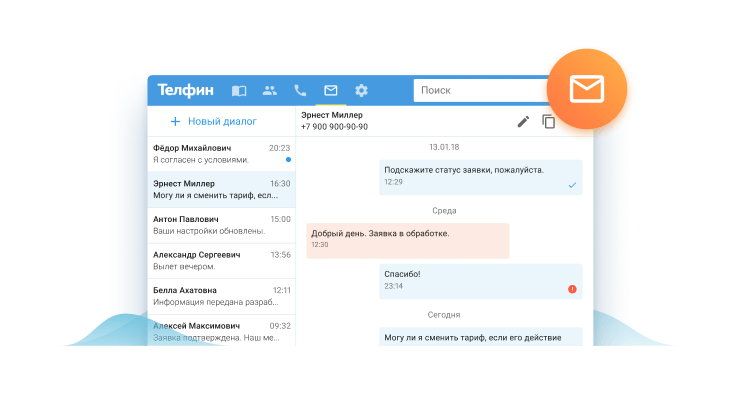Screen dimensions: 749x394
Task: Open the calls phone icon
Action: (300, 90)
